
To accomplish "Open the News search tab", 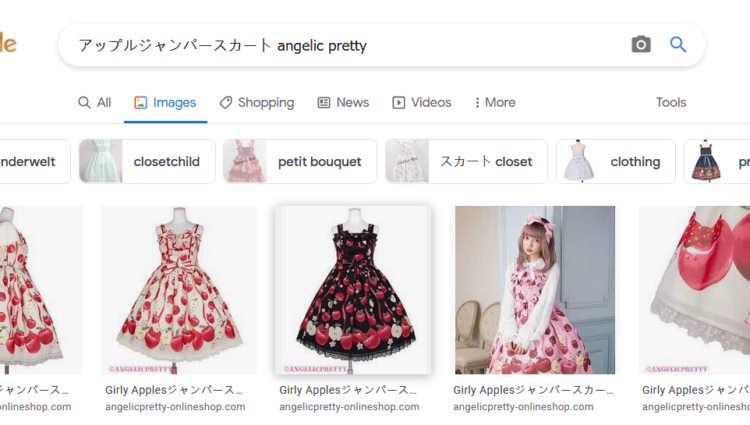I will point(343,102).
